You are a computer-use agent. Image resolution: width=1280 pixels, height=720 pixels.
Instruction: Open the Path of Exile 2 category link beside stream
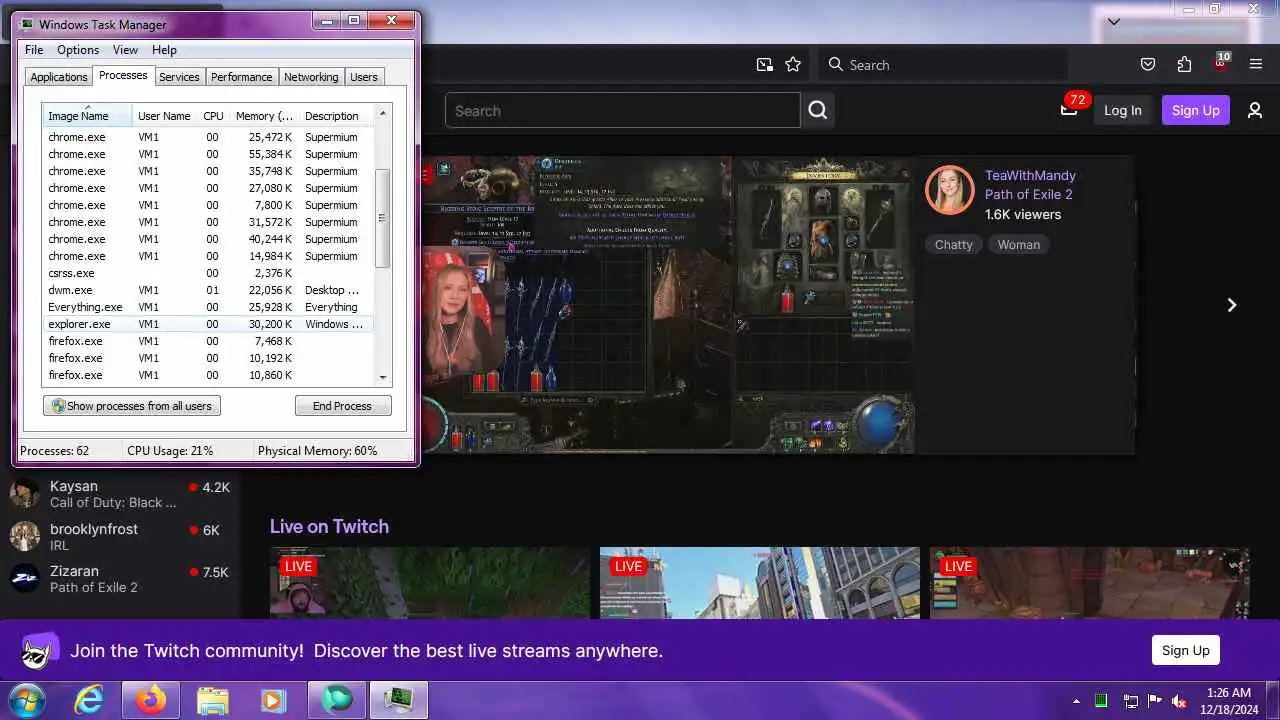pyautogui.click(x=1029, y=194)
